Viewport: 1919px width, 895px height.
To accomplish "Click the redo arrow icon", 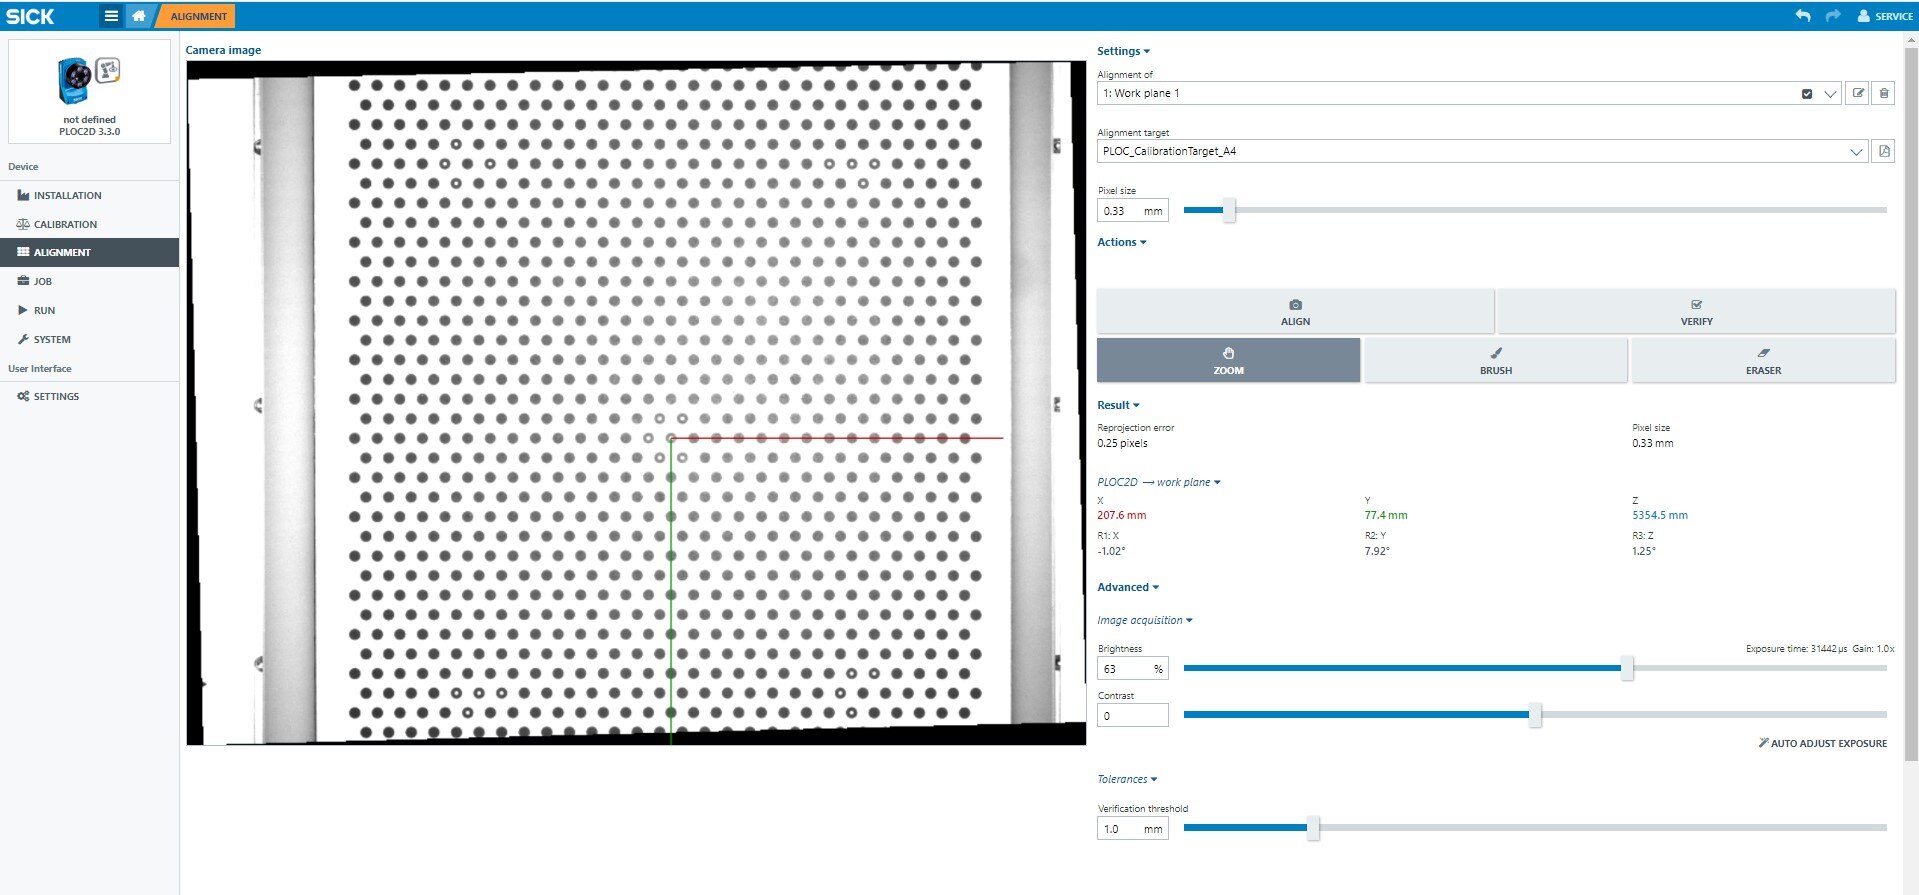I will point(1832,16).
